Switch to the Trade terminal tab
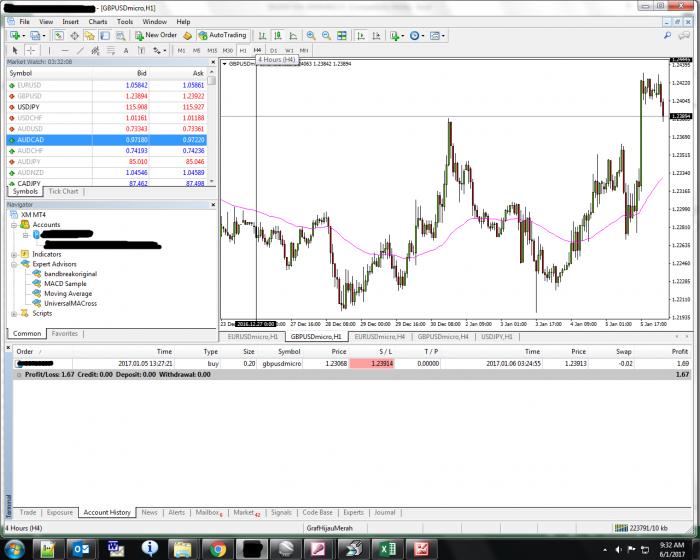Screen dimensions: 700x560 [28, 512]
